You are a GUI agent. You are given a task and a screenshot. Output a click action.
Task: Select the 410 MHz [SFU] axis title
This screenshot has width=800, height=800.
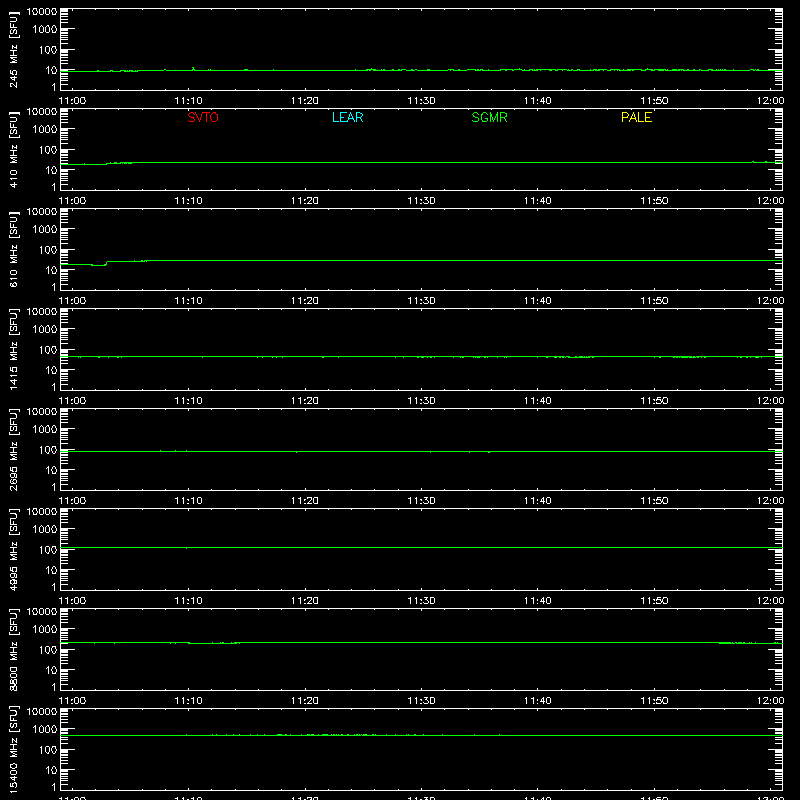click(13, 149)
